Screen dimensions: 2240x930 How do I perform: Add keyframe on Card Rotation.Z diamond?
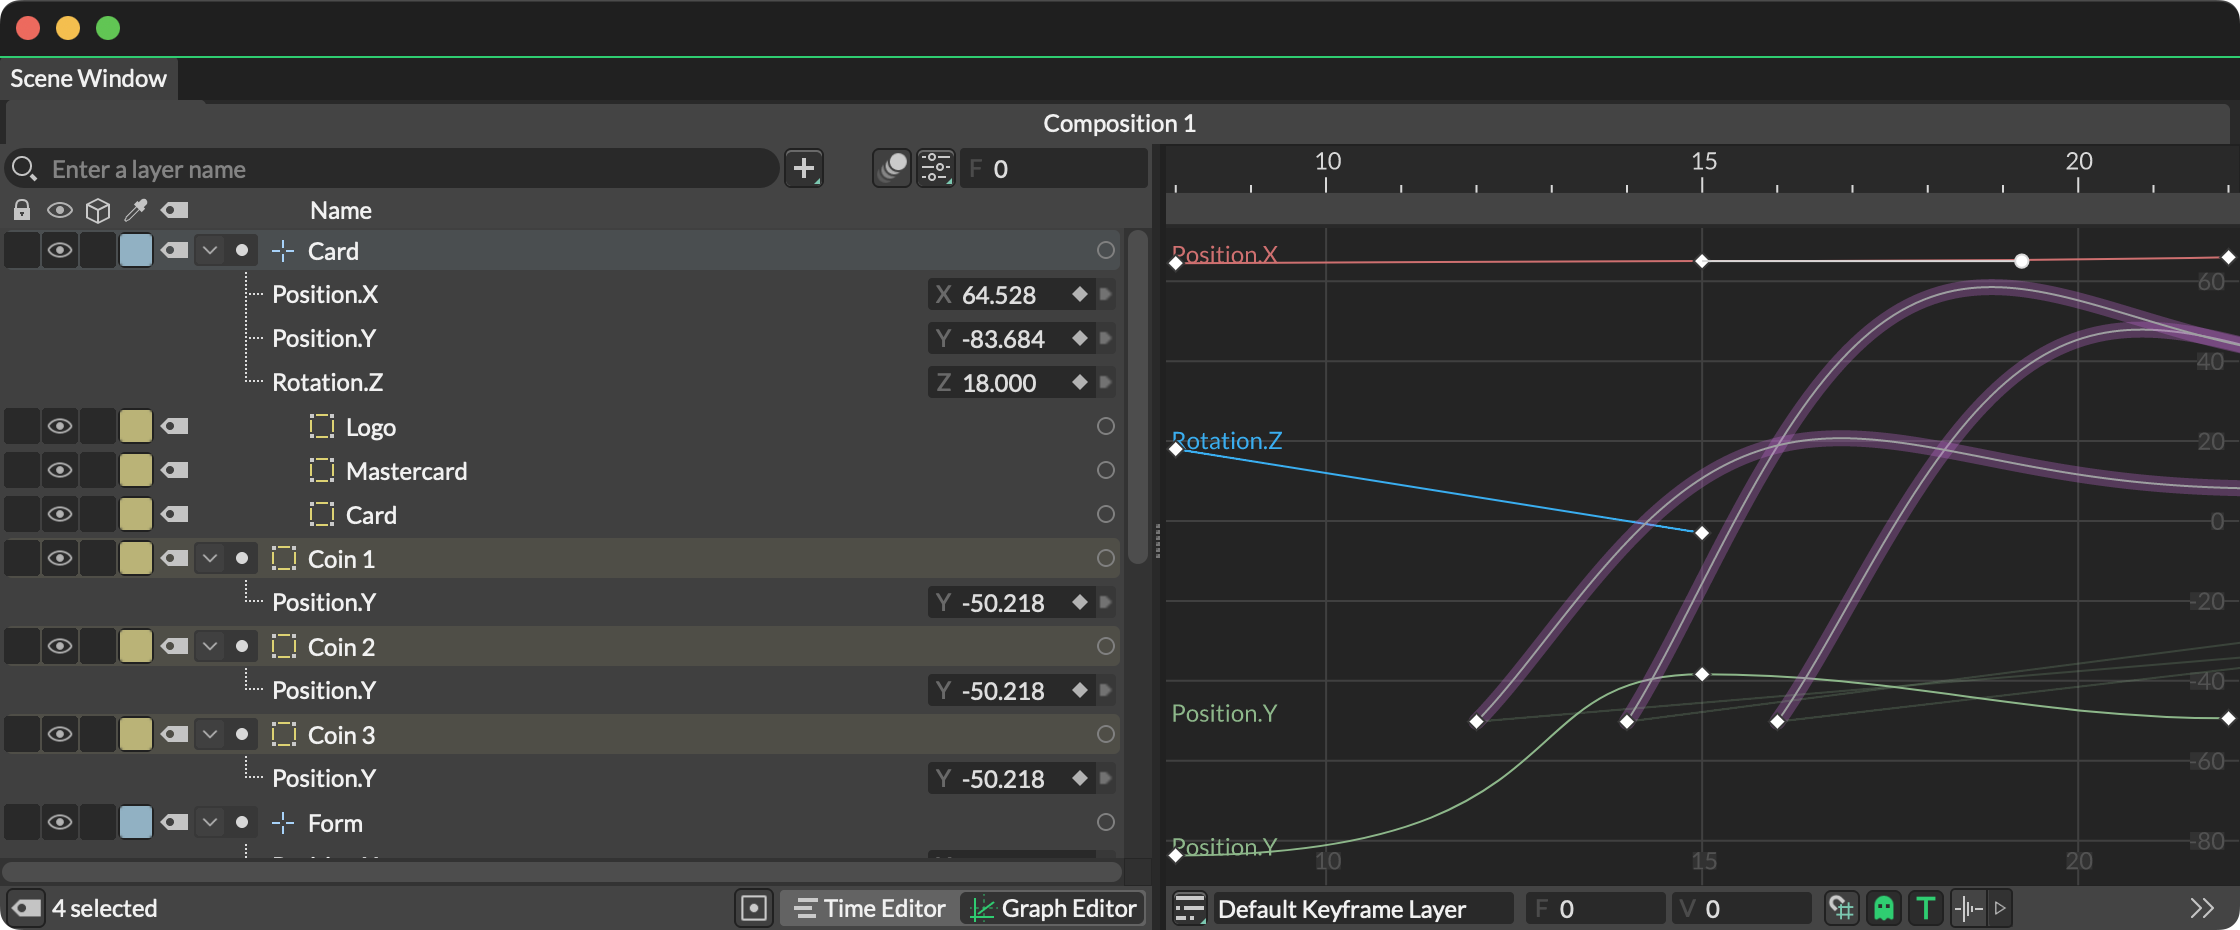tap(1079, 382)
